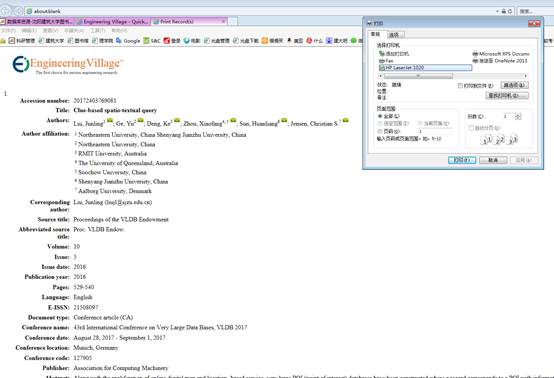Viewport: 554px width, 378px height.
Task: Click right arrow of printer list scrollbar
Action: tap(526, 76)
